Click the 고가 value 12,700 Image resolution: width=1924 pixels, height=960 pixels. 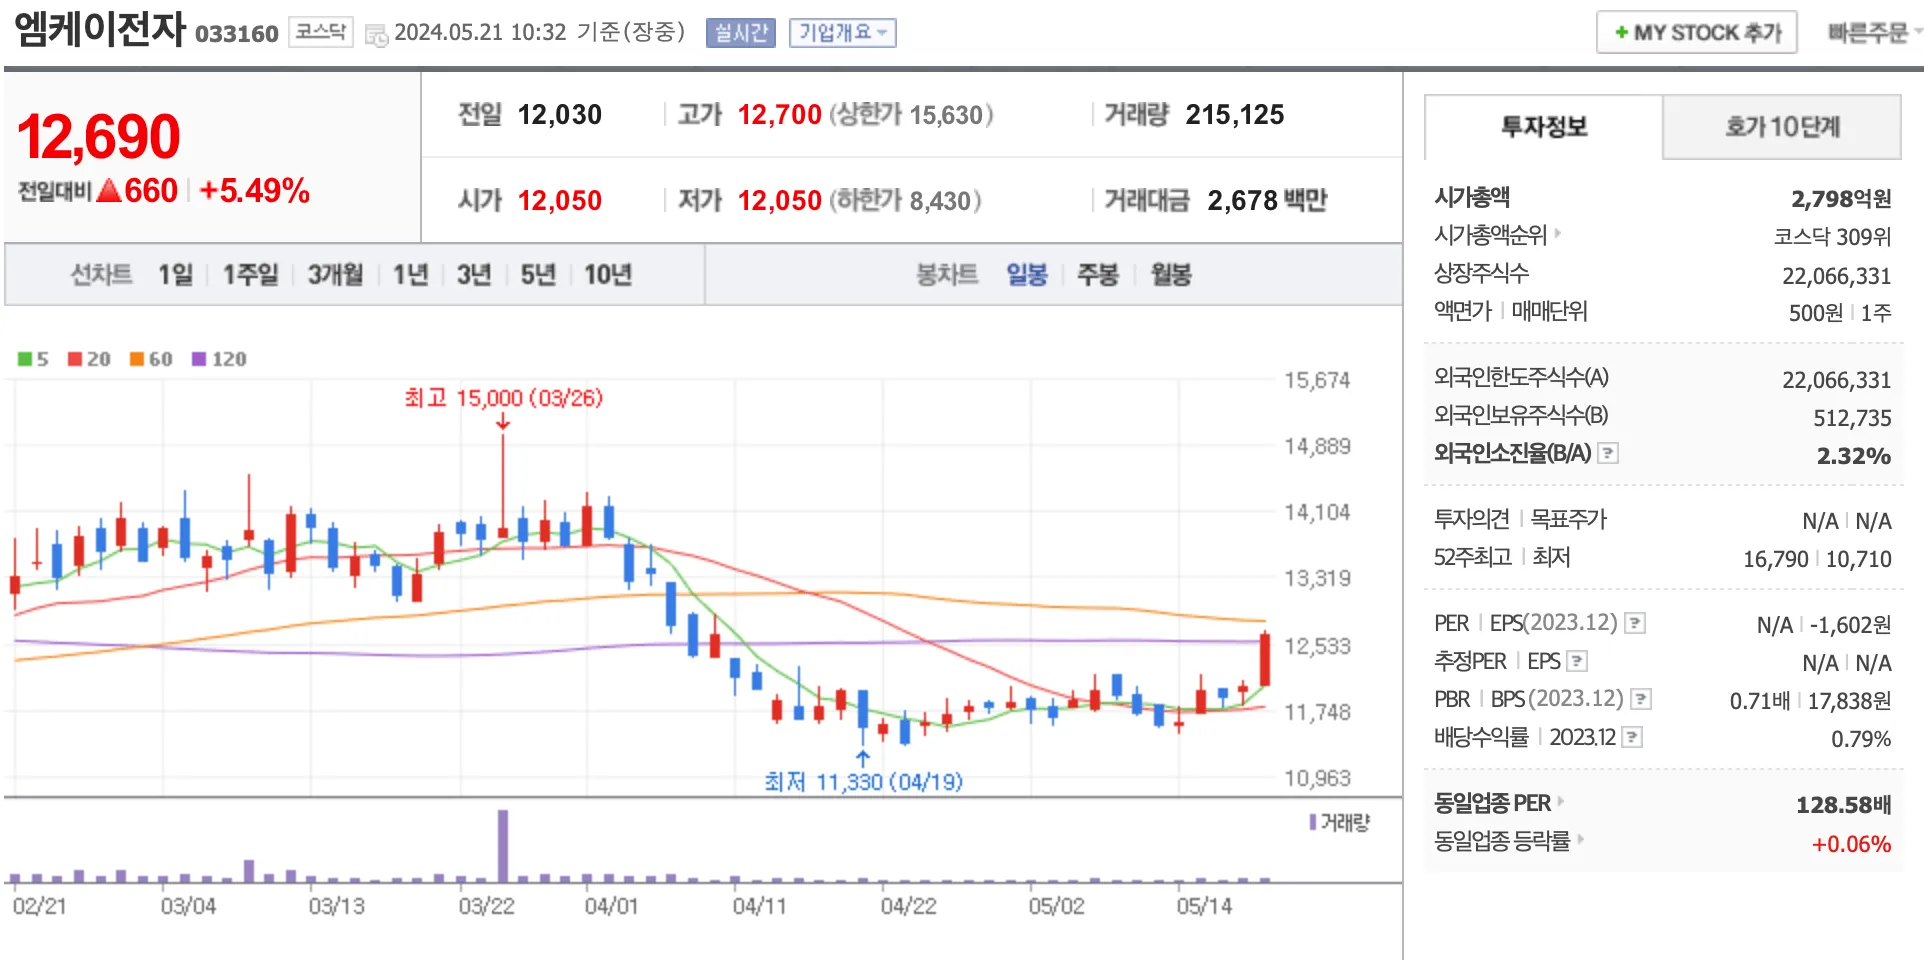coord(780,115)
